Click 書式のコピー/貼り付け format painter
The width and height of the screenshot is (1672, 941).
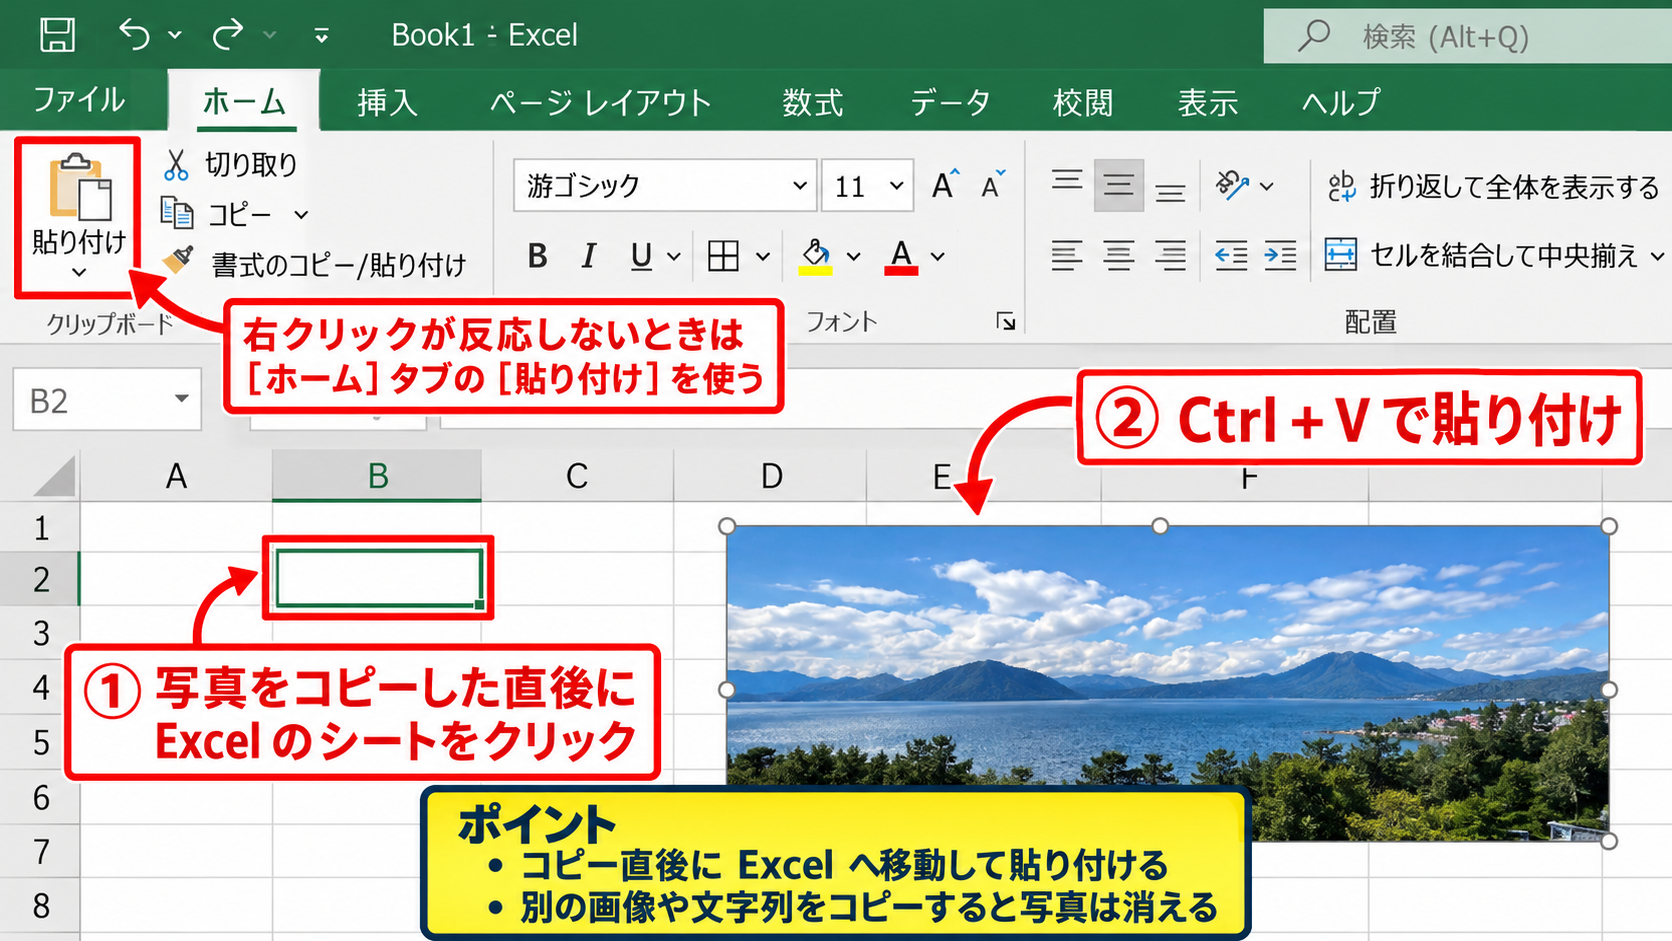coord(314,264)
